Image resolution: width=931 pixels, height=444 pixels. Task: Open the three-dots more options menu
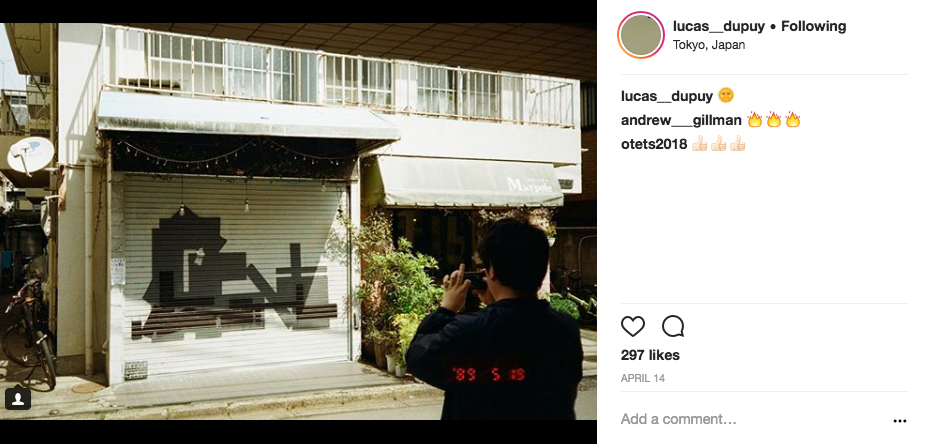[900, 420]
